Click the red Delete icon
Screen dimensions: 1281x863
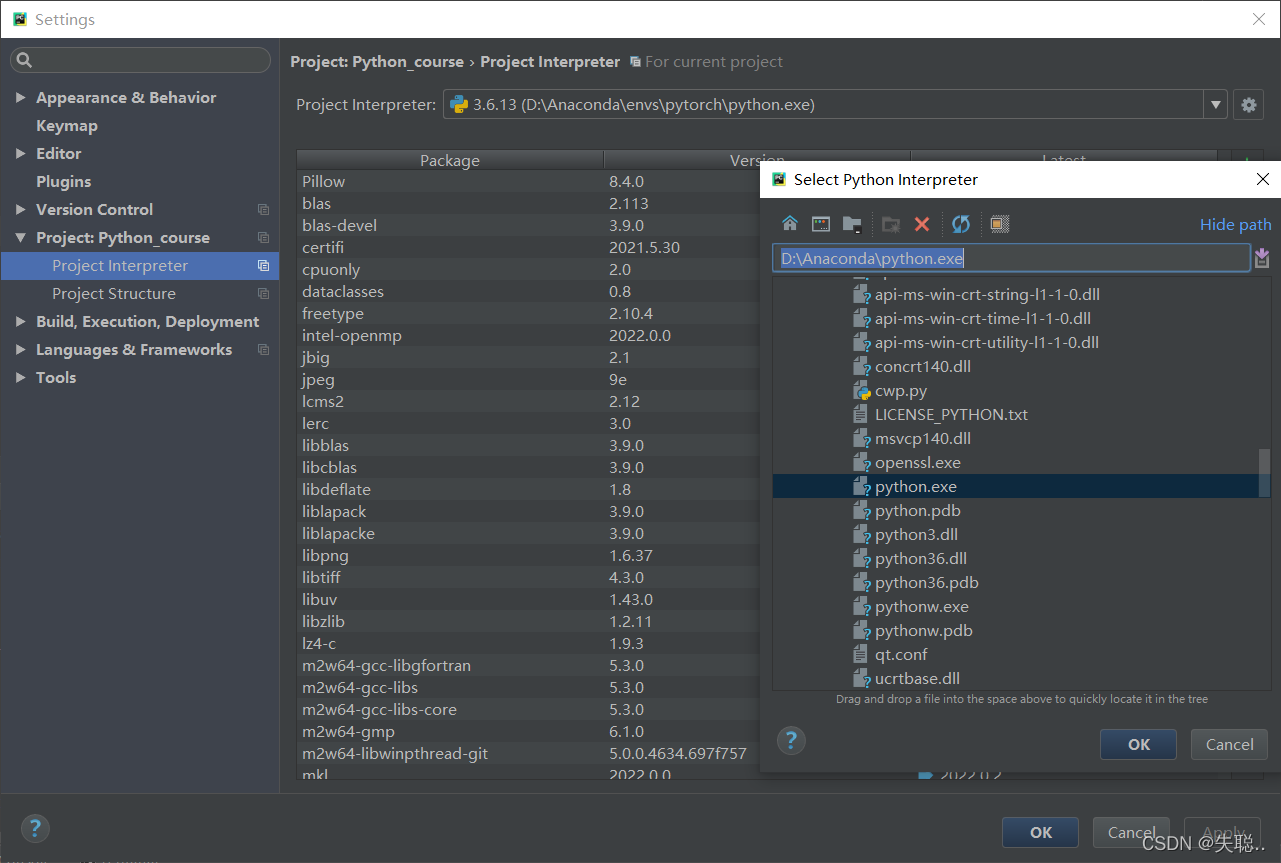tap(922, 224)
